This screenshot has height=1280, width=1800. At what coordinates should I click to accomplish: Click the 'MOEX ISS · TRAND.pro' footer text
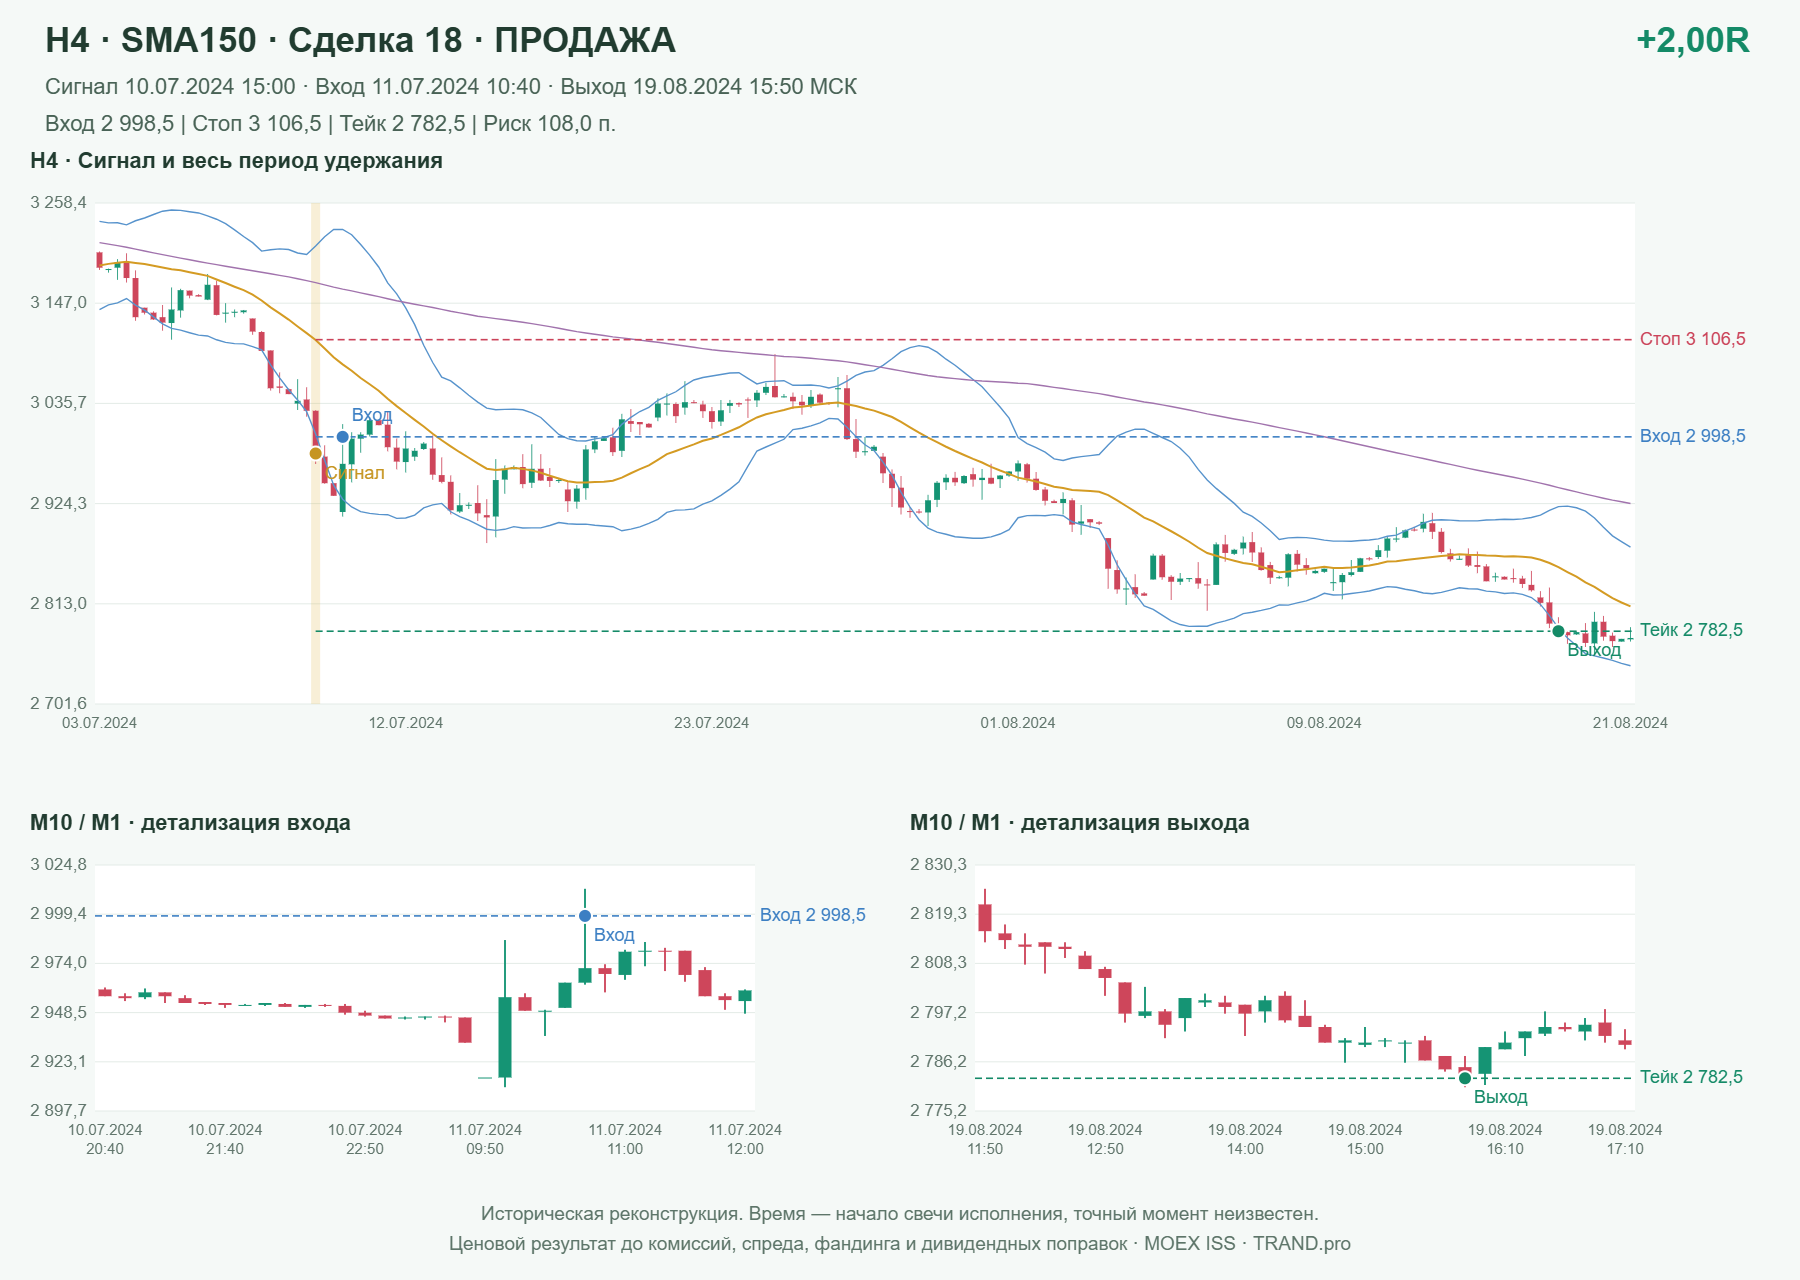pos(1247,1244)
